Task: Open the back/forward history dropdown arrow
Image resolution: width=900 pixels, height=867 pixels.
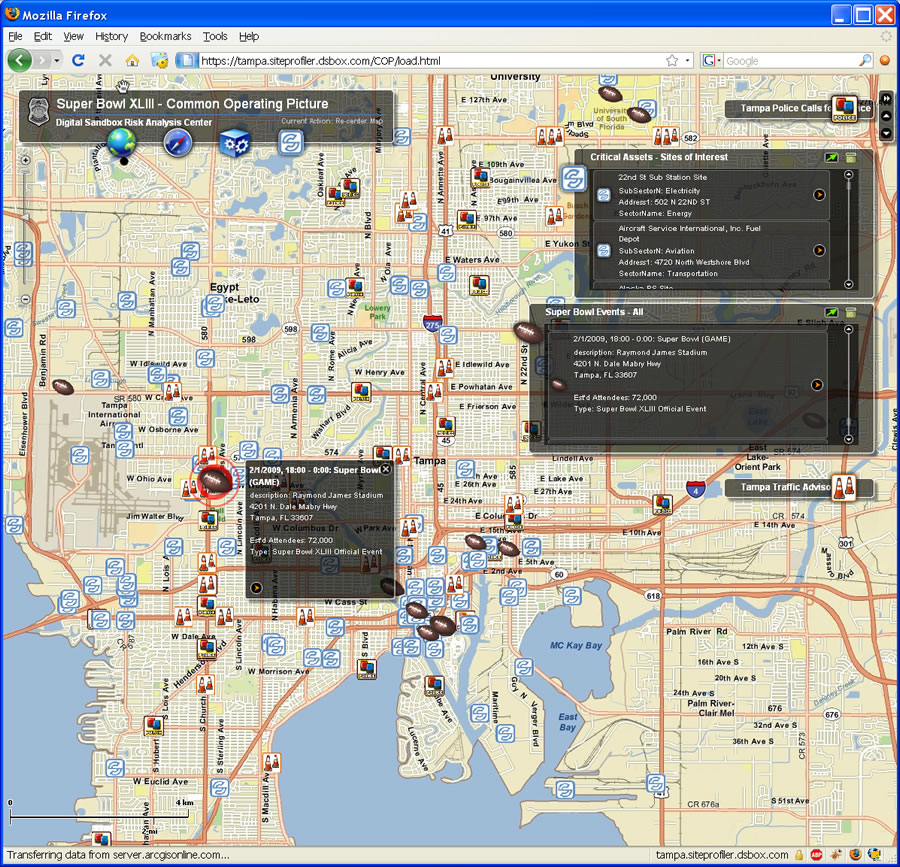Action: [56, 60]
